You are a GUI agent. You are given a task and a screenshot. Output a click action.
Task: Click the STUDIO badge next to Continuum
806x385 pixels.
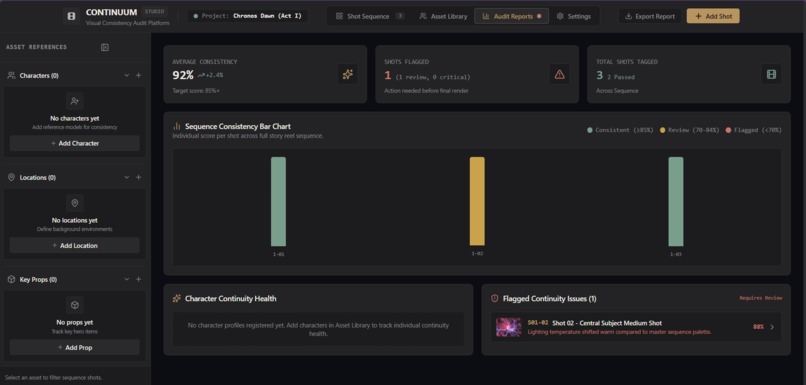154,11
